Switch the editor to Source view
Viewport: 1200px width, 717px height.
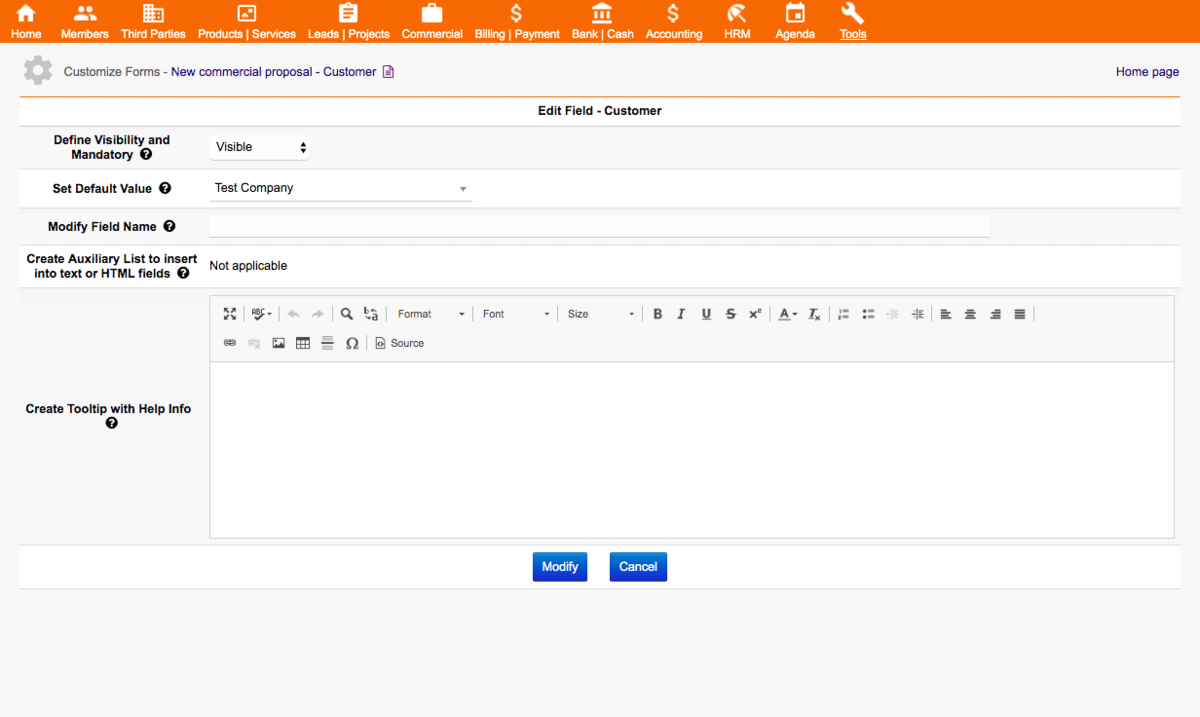click(398, 343)
